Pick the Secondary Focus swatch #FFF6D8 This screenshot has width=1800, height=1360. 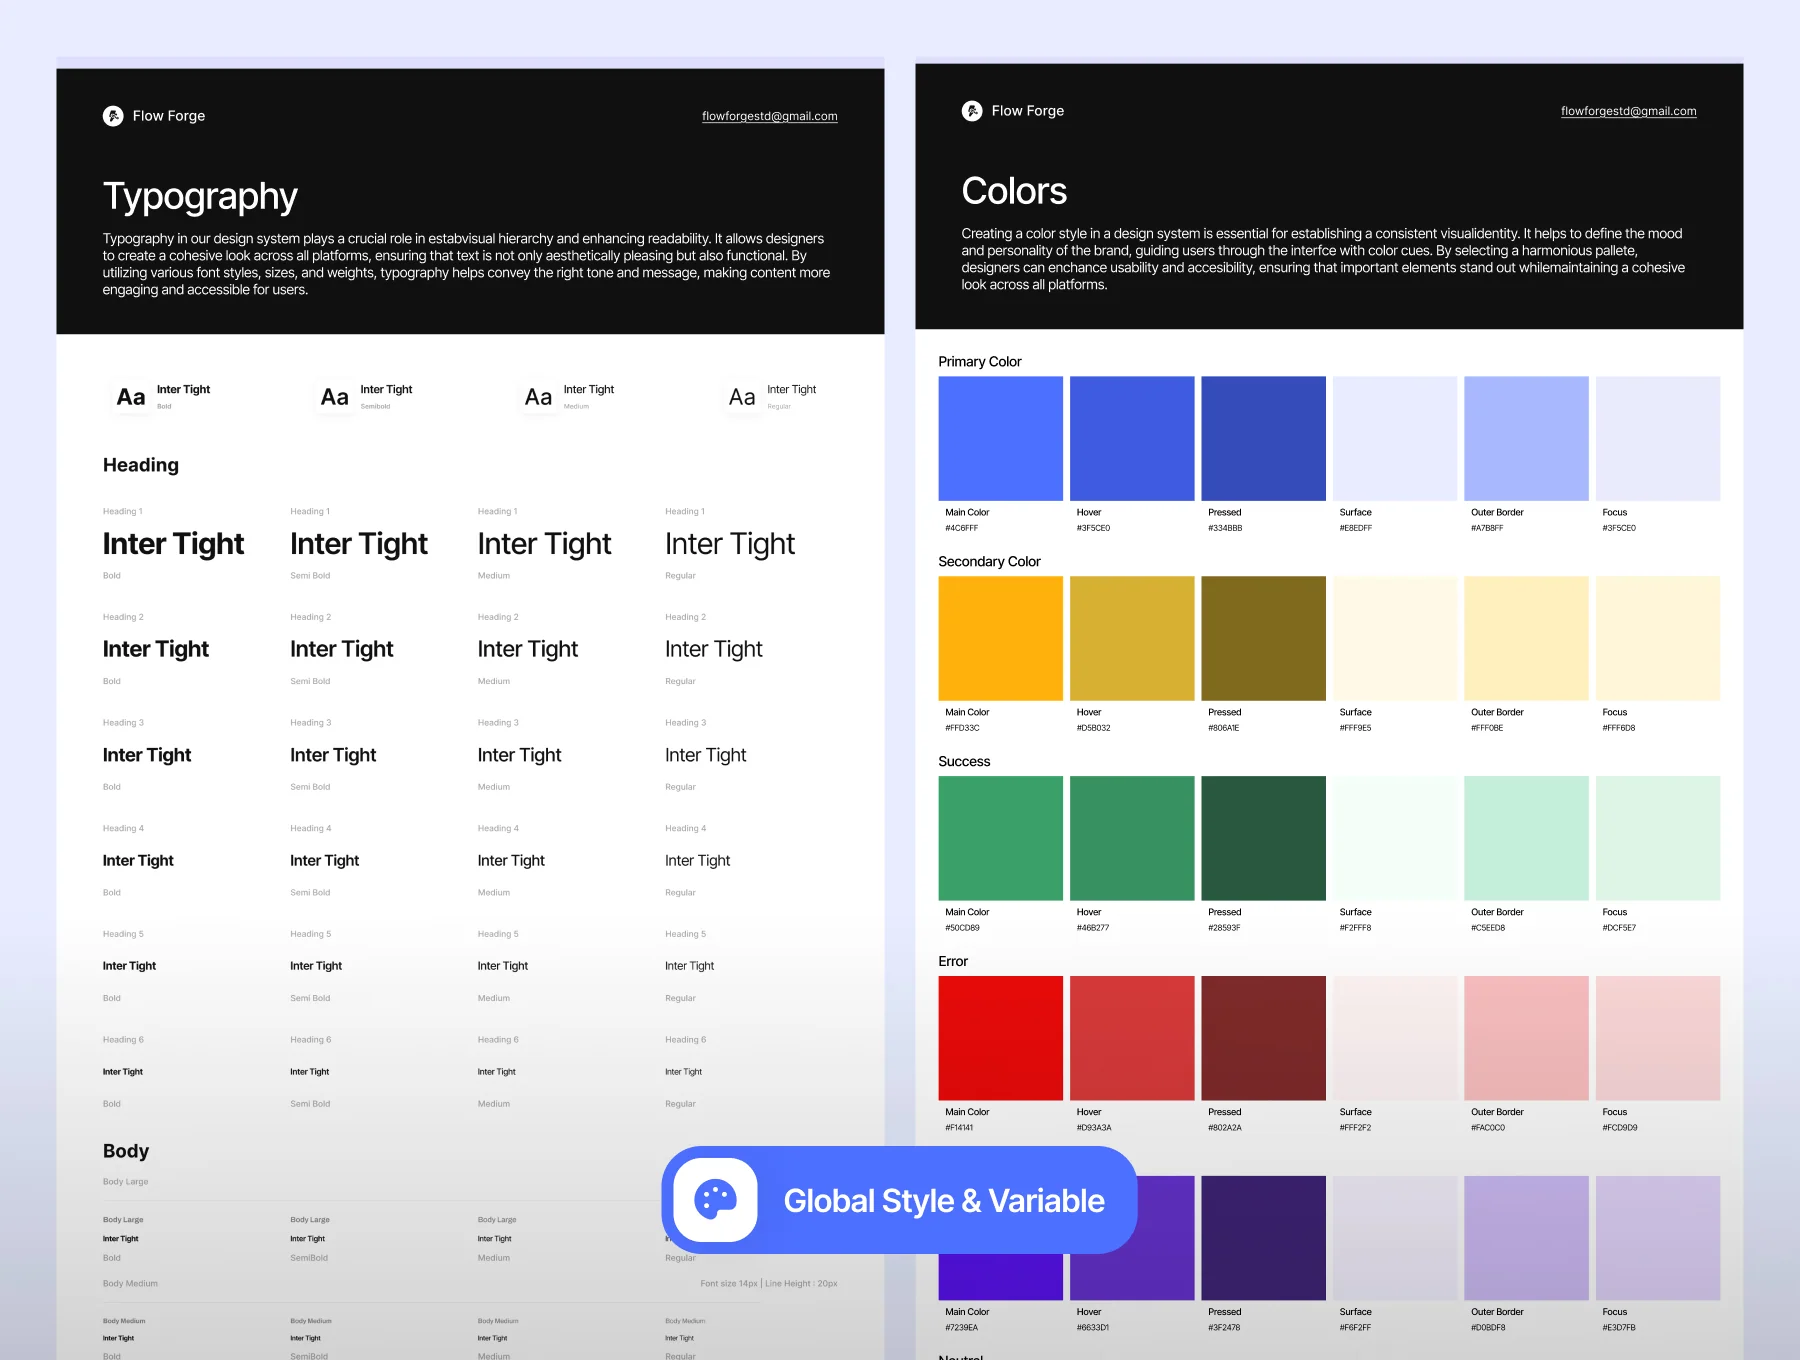pyautogui.click(x=1658, y=638)
